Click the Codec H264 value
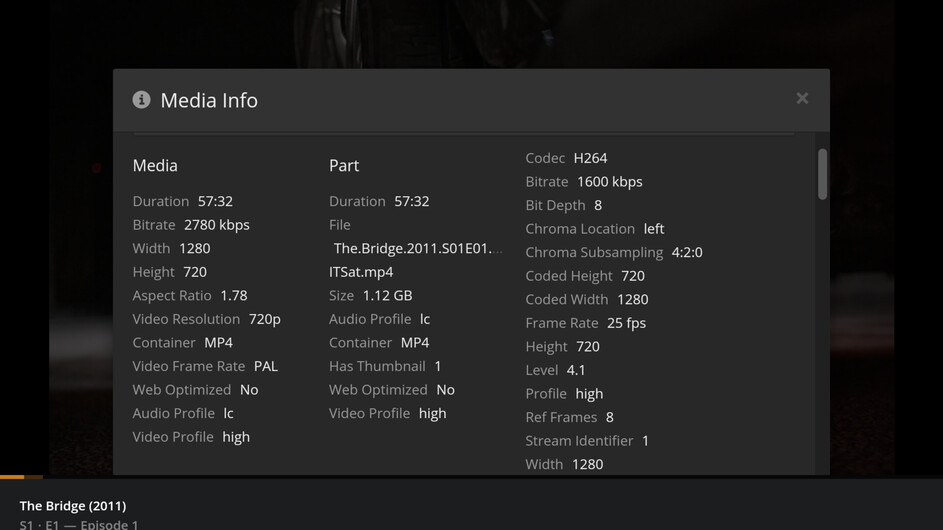This screenshot has width=943, height=530. click(x=590, y=158)
